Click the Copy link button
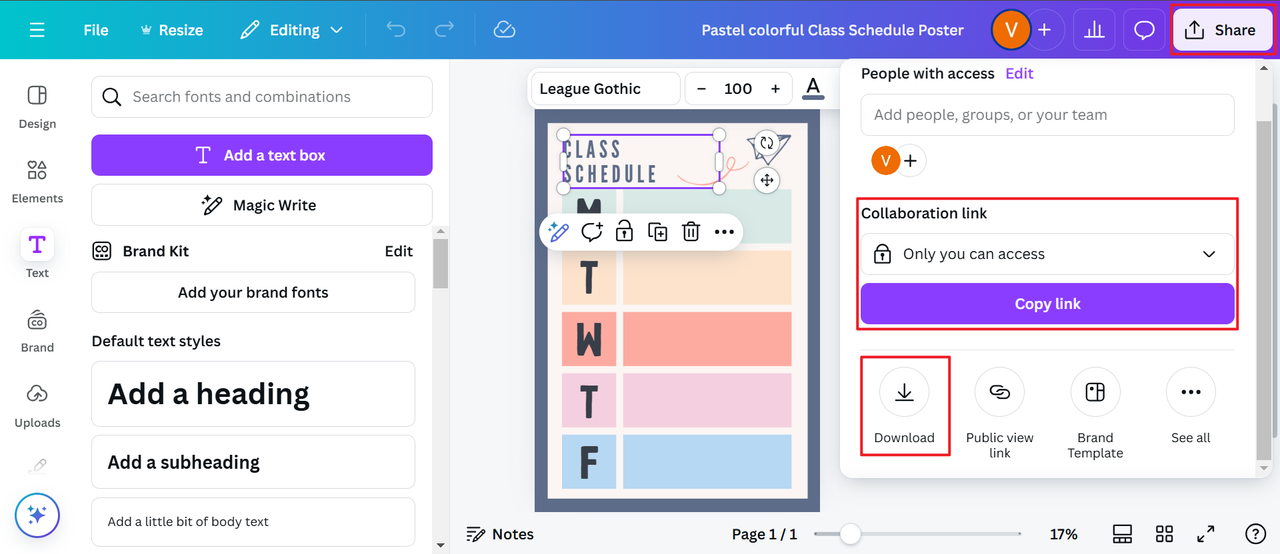Image resolution: width=1280 pixels, height=554 pixels. pyautogui.click(x=1047, y=304)
